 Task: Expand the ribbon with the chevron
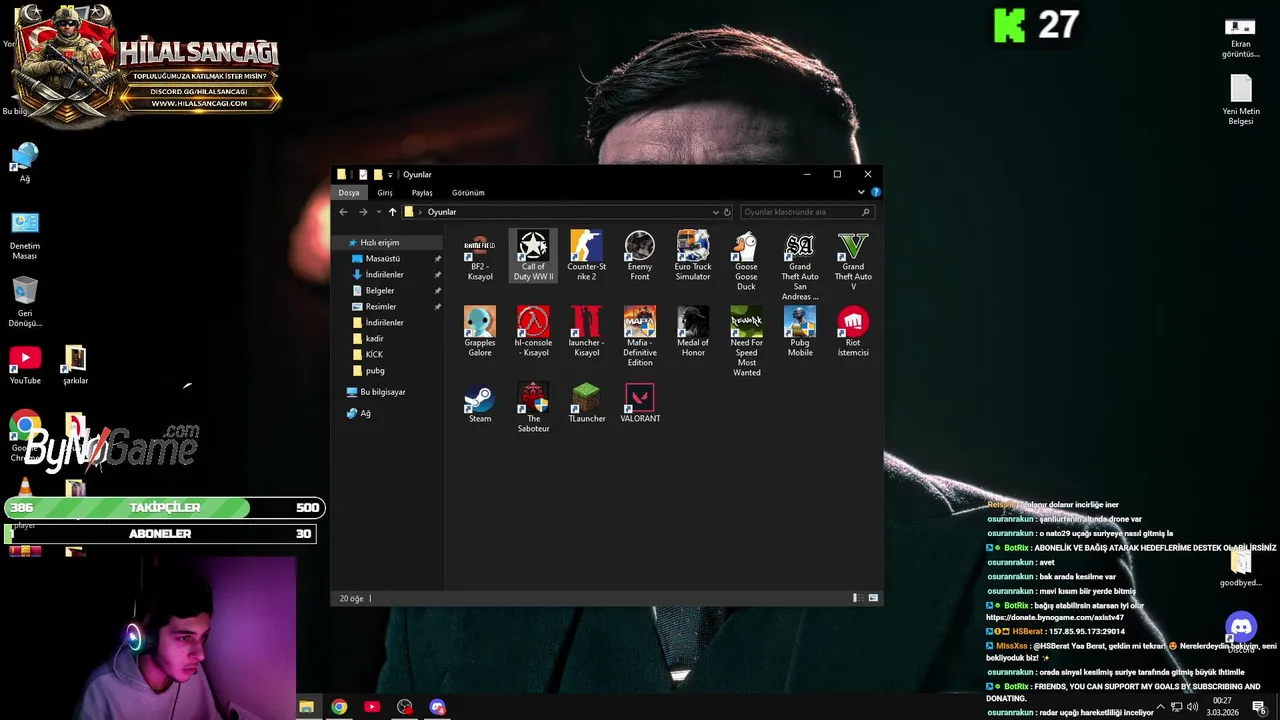point(861,192)
